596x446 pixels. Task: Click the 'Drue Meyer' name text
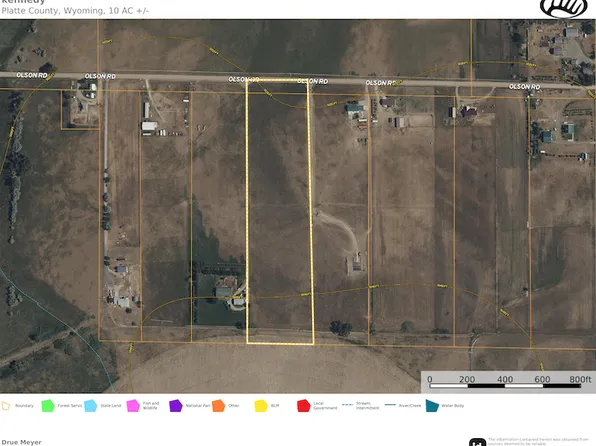click(x=22, y=442)
